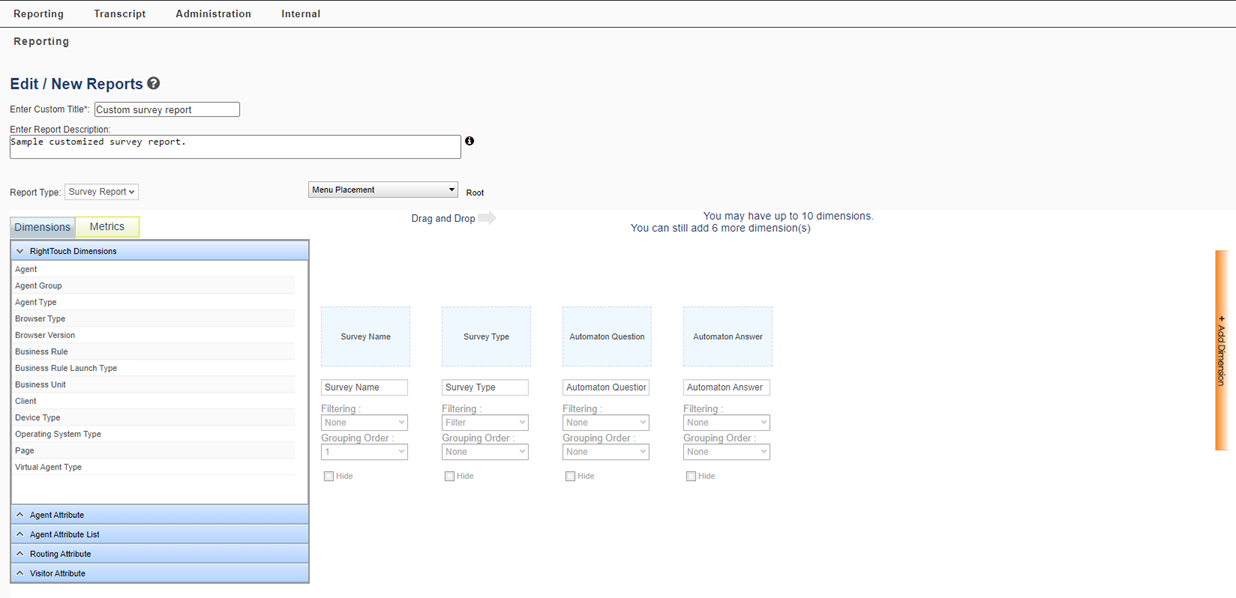The height and width of the screenshot is (598, 1236).
Task: Click the info icon beside report description
Action: pos(469,141)
